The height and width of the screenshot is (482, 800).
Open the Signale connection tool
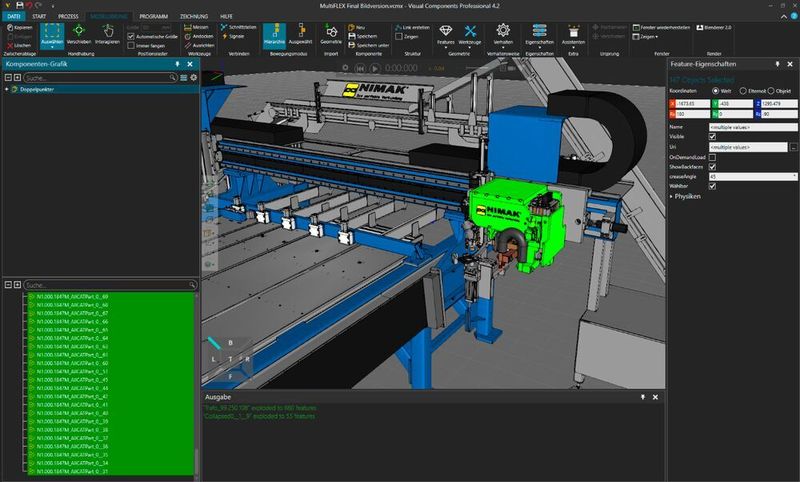[233, 37]
